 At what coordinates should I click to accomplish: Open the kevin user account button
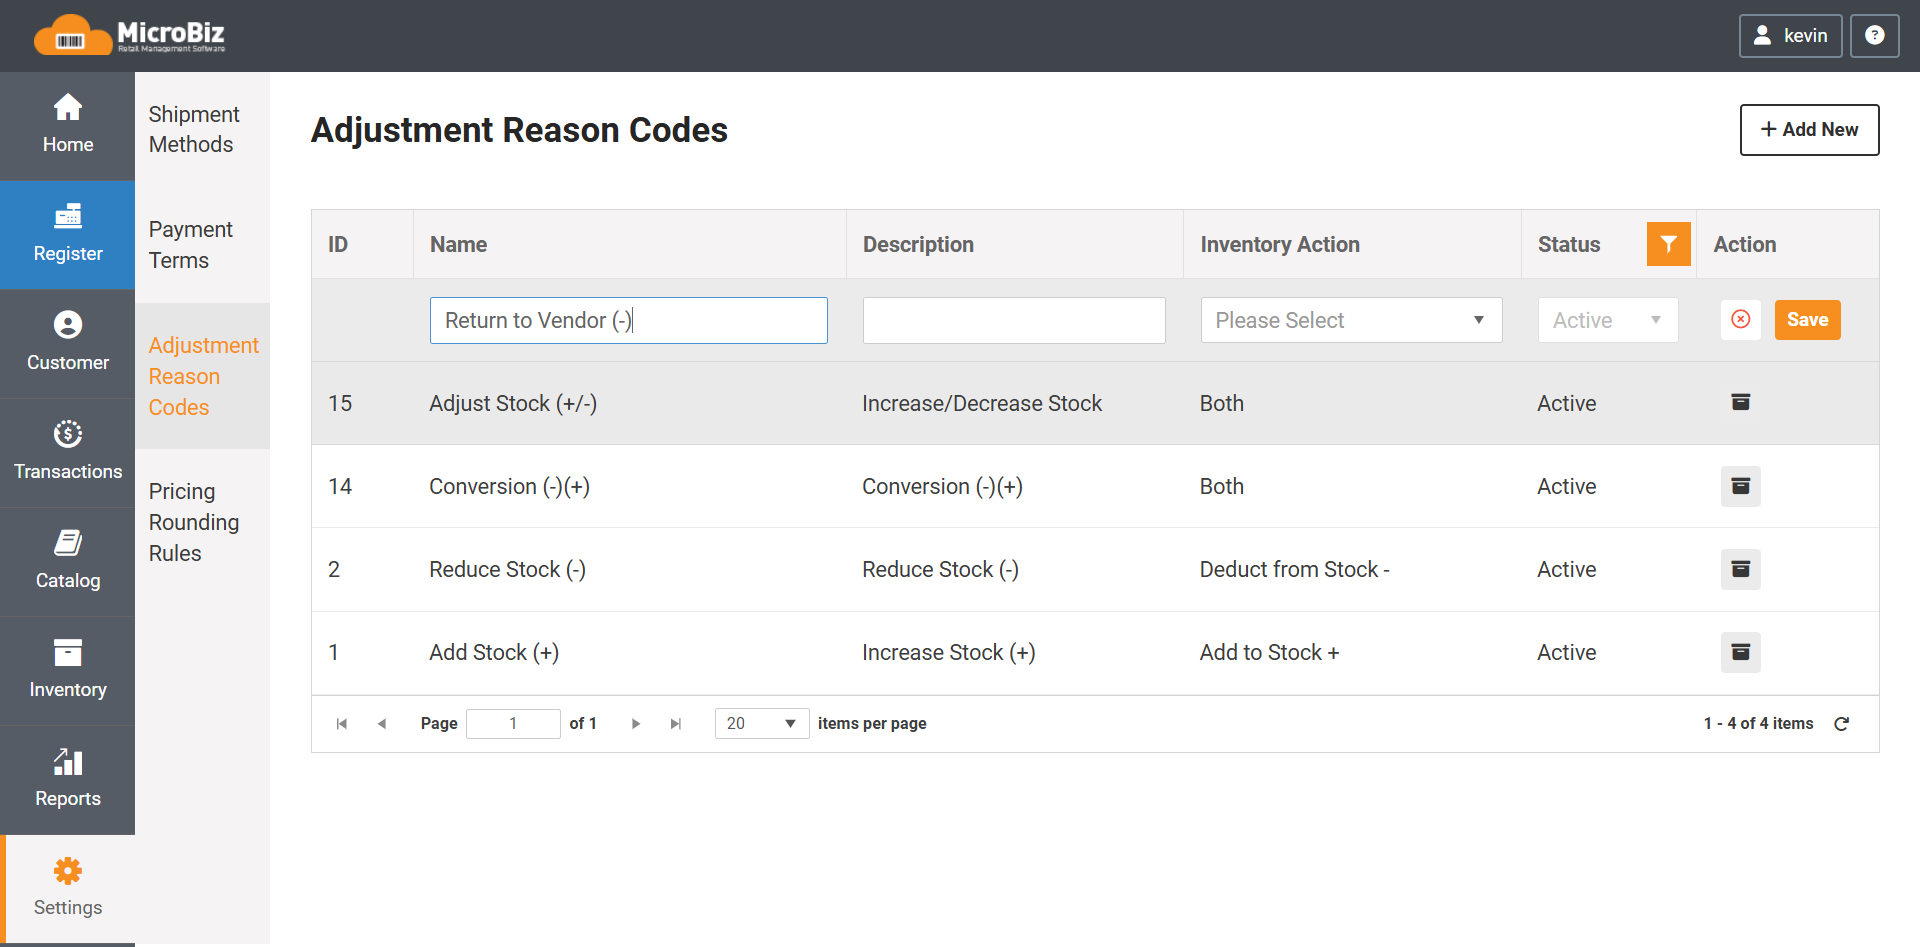tap(1790, 36)
